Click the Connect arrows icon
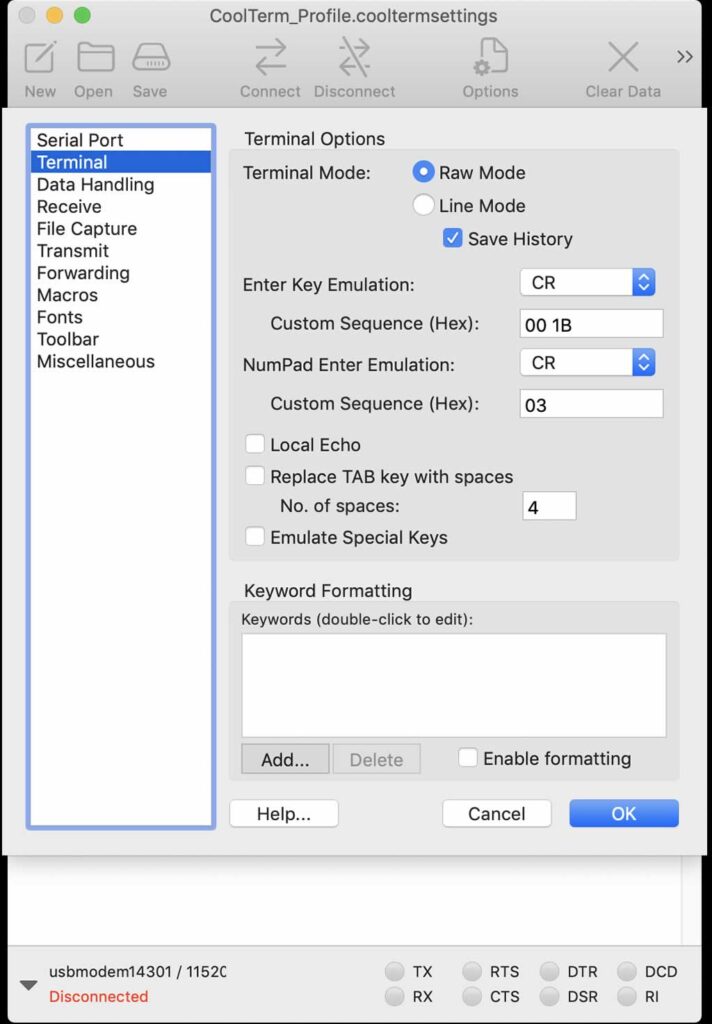Screen dimensions: 712x1024 pyautogui.click(x=270, y=59)
